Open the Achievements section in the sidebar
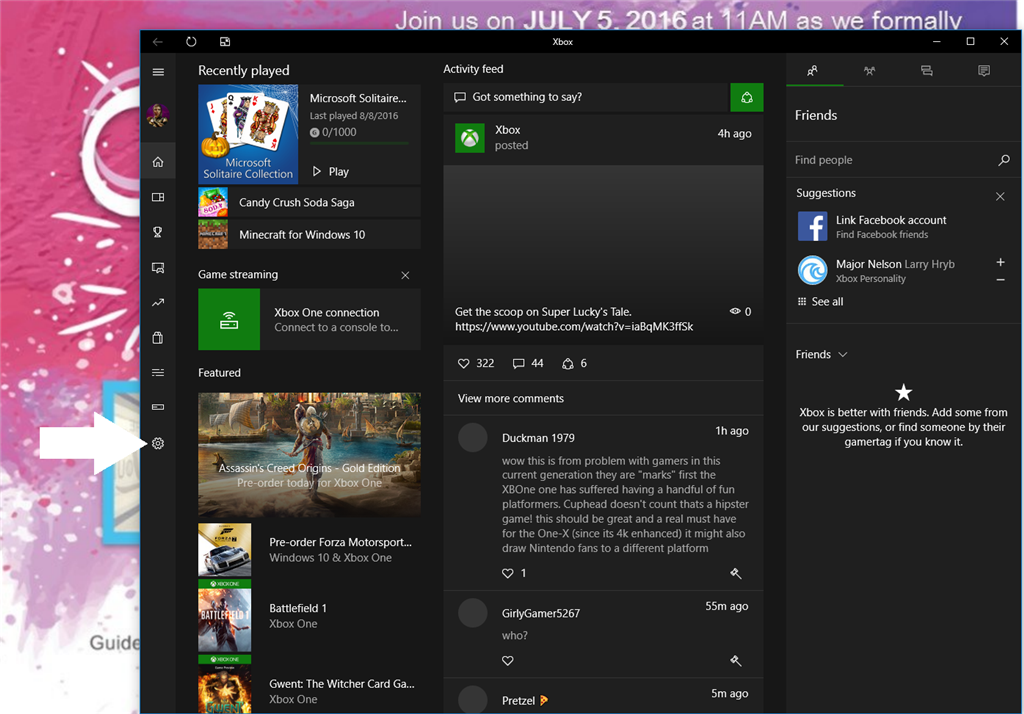1024x714 pixels. 158,231
